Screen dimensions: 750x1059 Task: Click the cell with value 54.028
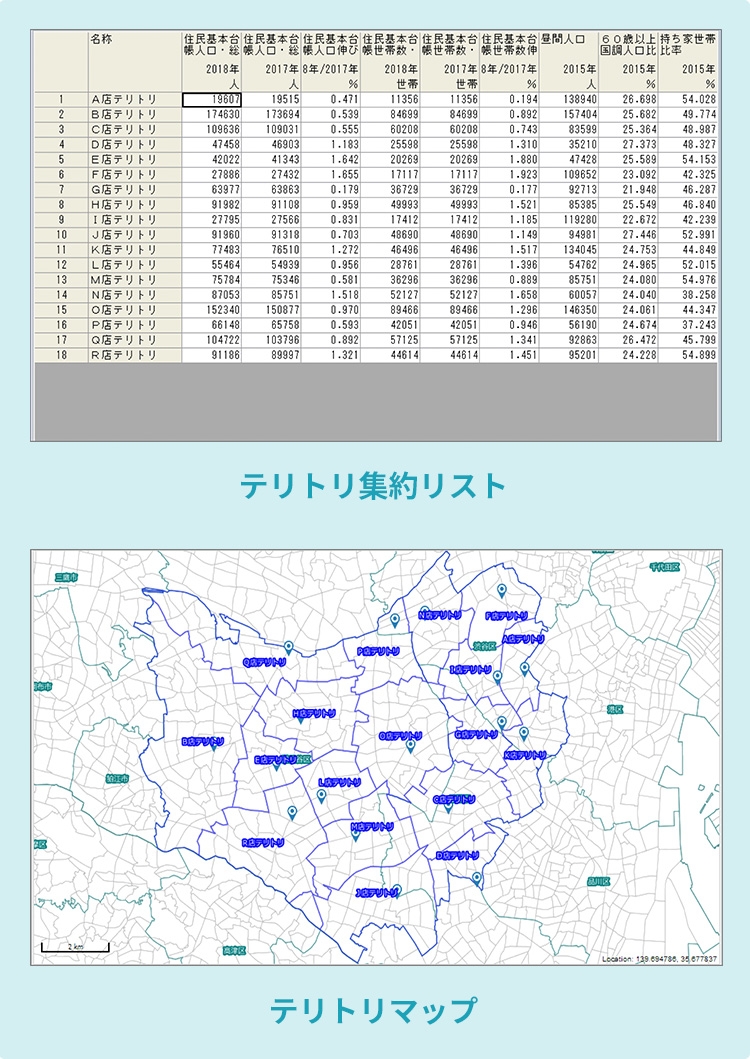(x=688, y=99)
